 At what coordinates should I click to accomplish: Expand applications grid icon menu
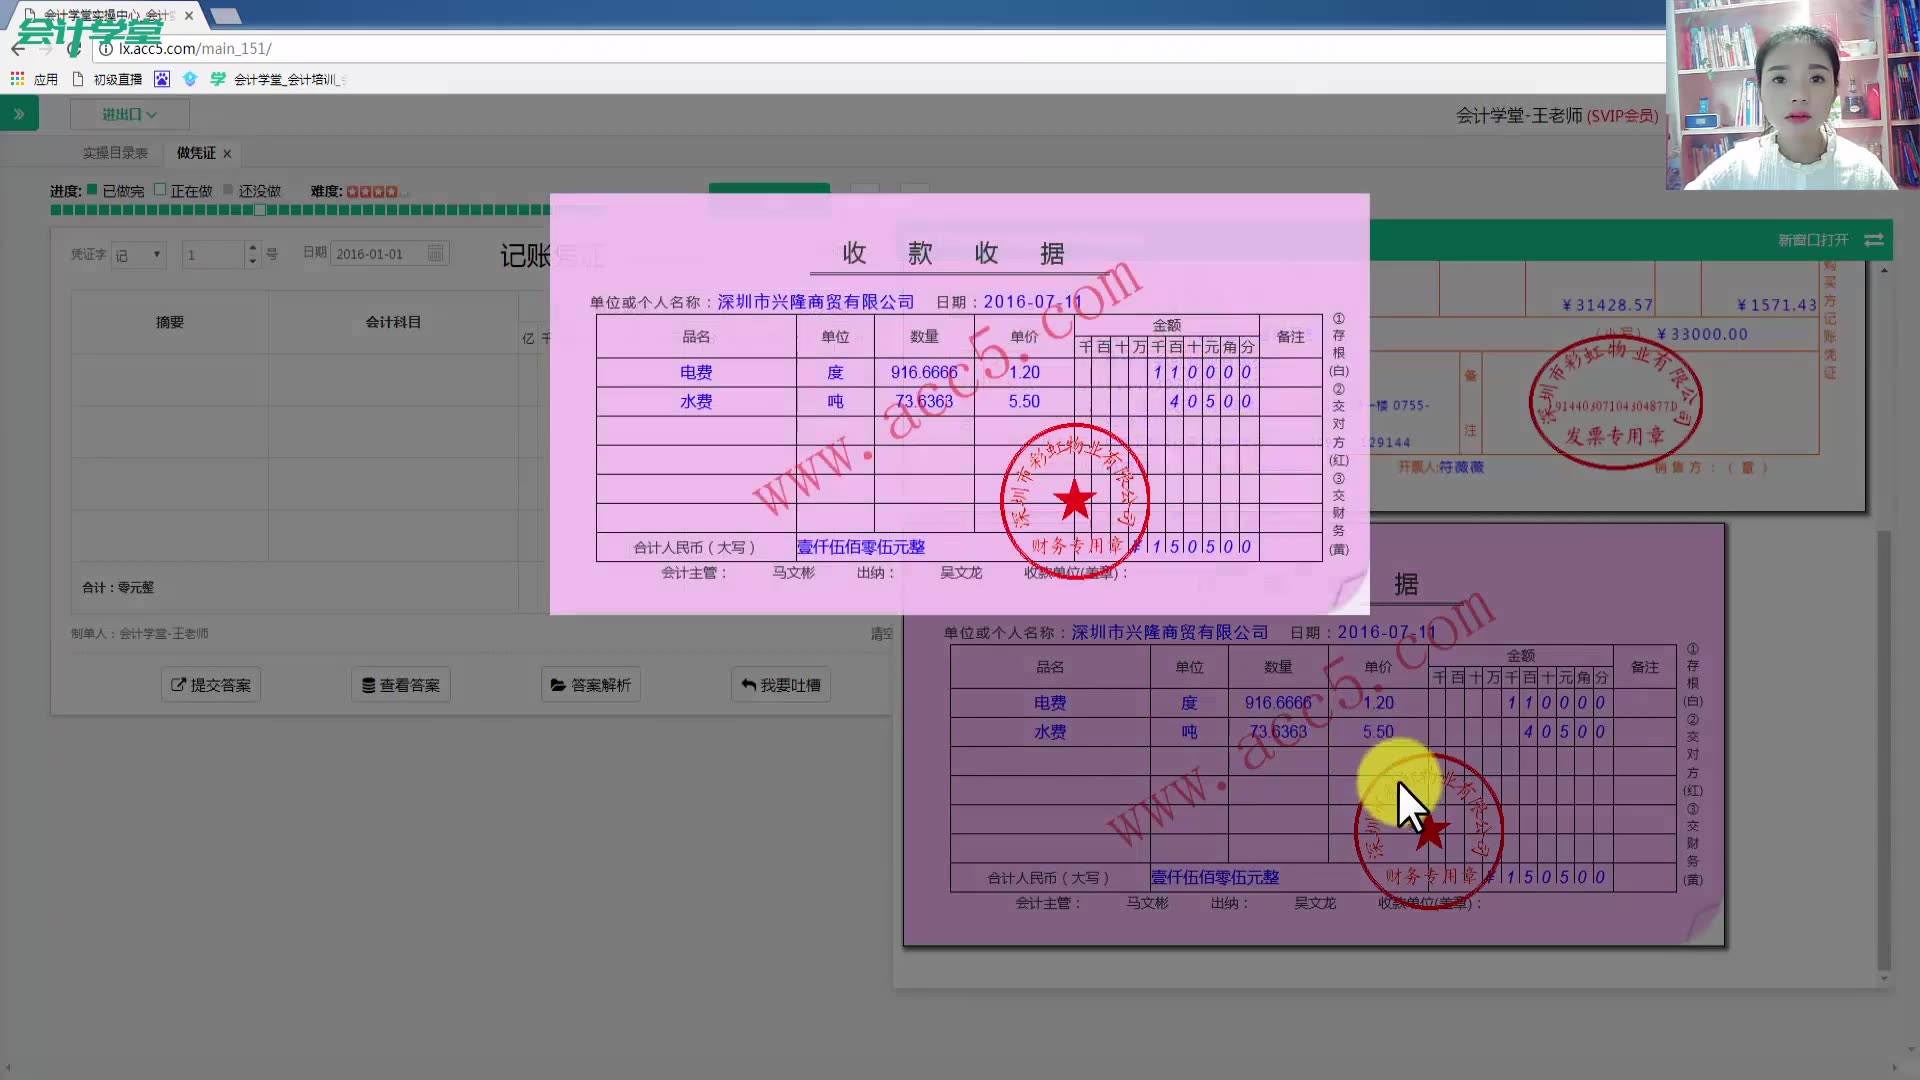[x=17, y=79]
